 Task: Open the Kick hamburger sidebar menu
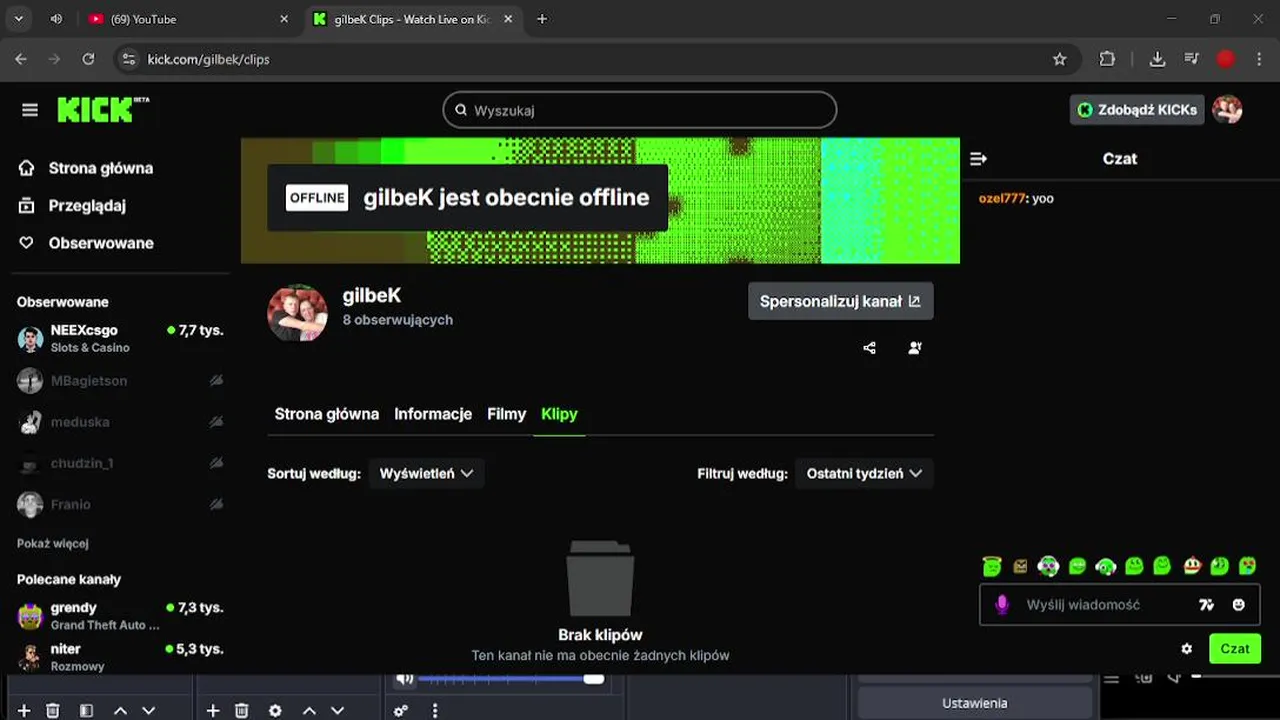pos(30,110)
